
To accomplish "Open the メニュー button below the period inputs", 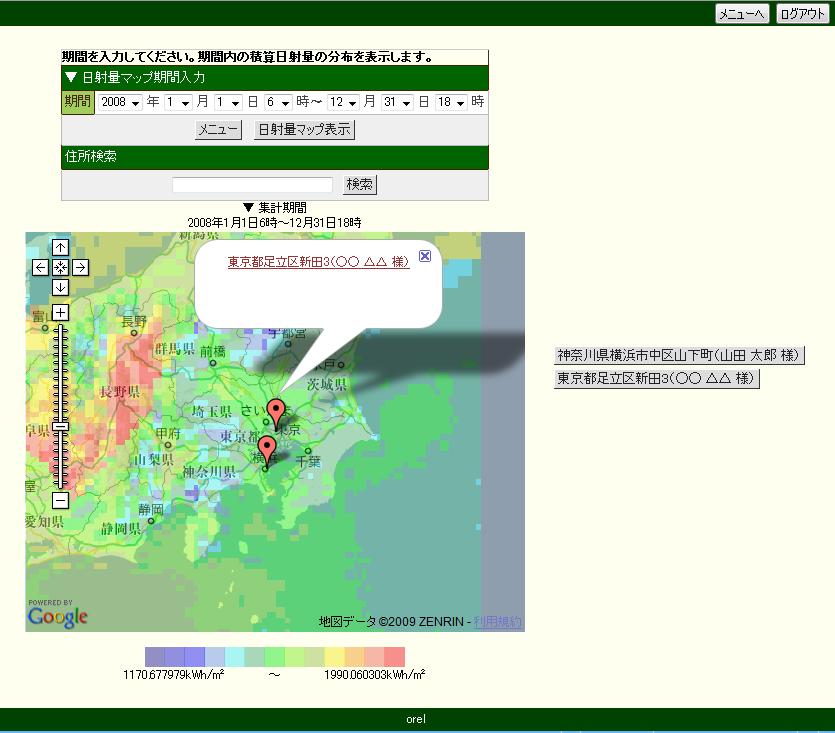I will [x=217, y=129].
